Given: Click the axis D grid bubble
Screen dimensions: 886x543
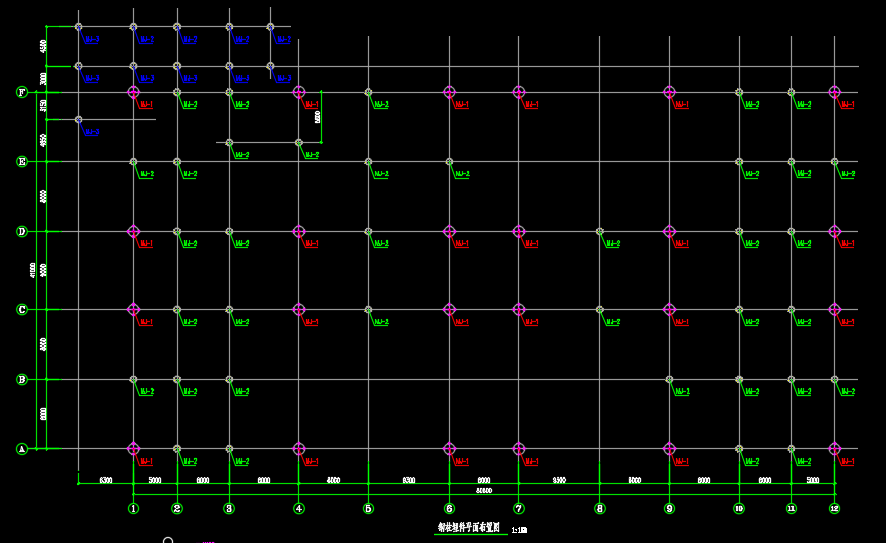Looking at the screenshot, I should (x=21, y=231).
